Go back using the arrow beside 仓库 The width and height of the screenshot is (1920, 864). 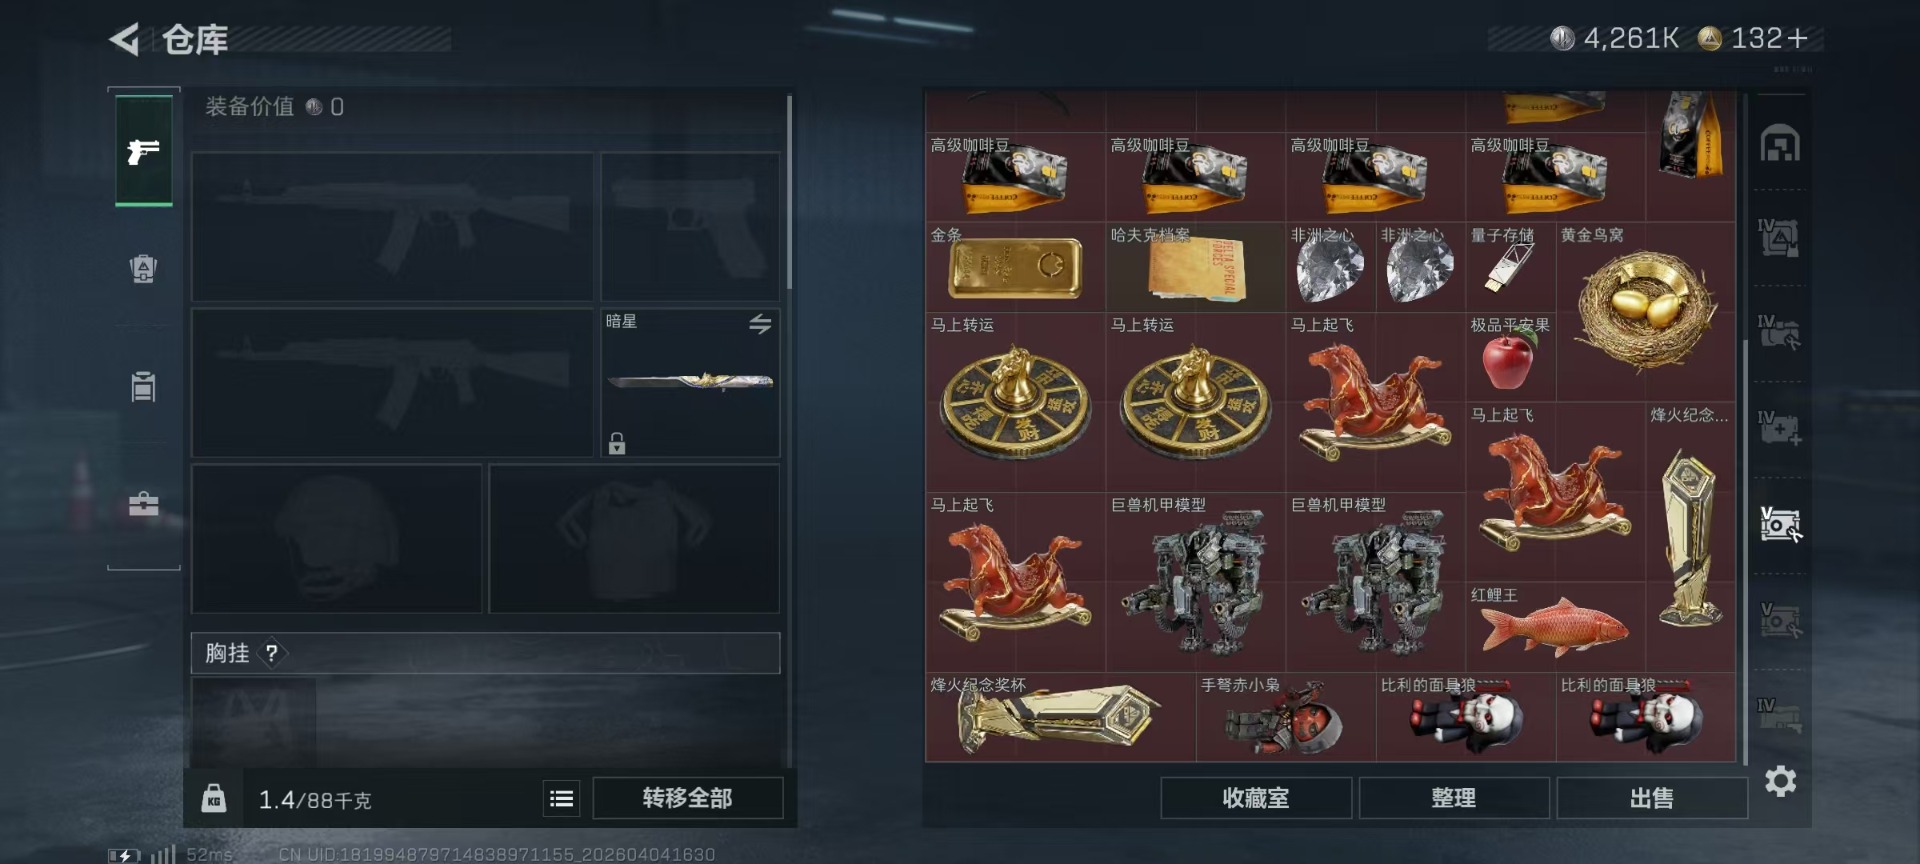click(x=124, y=40)
